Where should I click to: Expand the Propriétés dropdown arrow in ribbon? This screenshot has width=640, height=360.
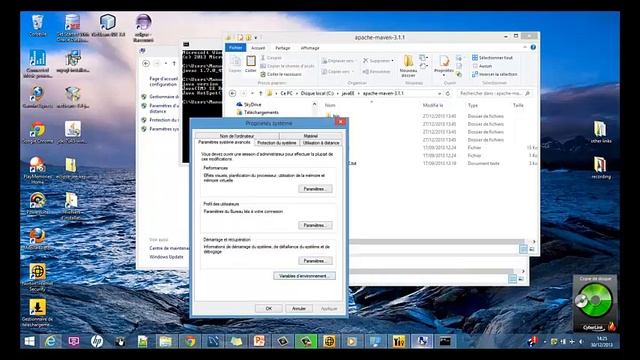[444, 75]
